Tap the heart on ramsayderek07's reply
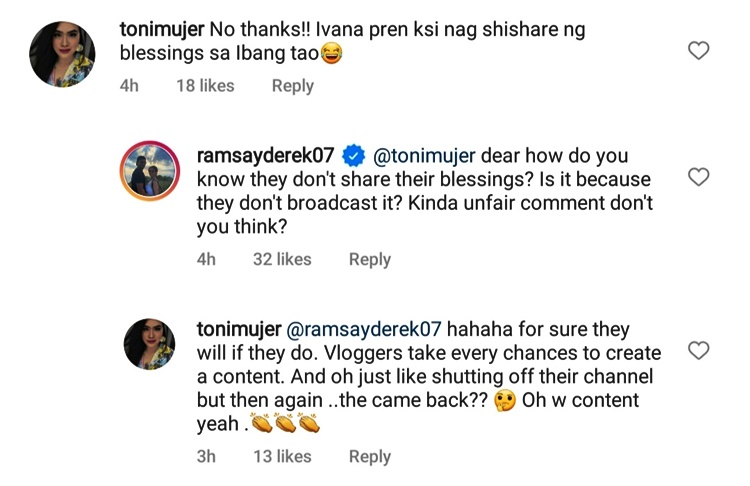750x486 pixels. tap(699, 177)
